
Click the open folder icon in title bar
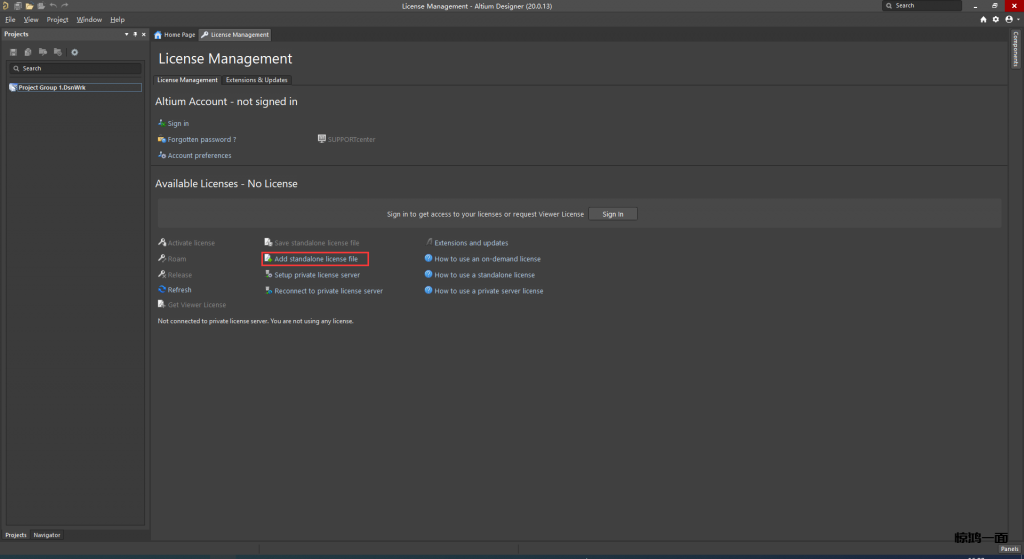click(29, 6)
